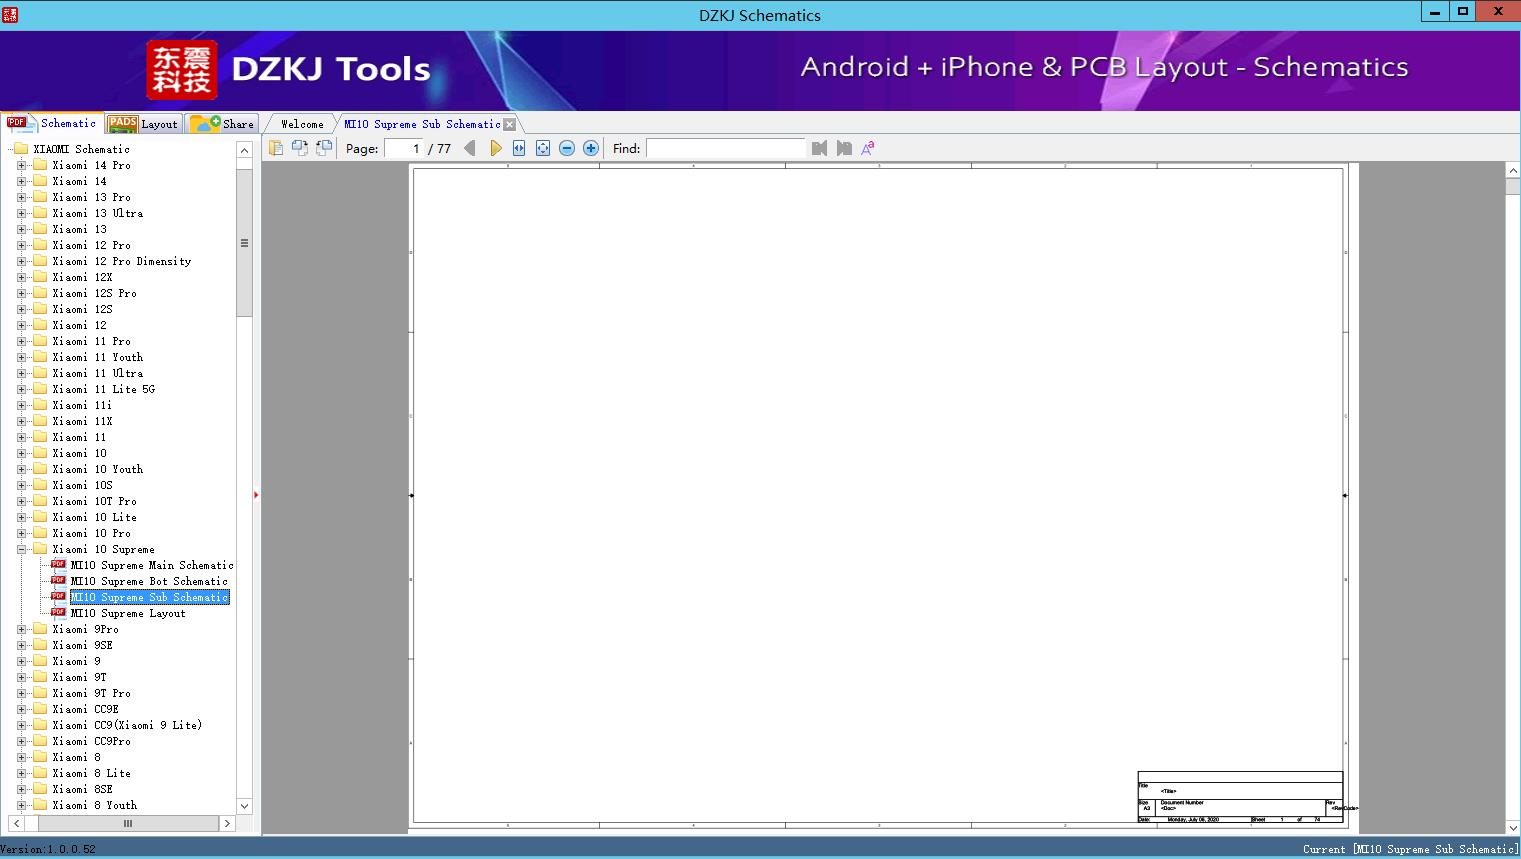Open MI10 Supreme Main Schematic
Viewport: 1521px width, 859px height.
[152, 565]
